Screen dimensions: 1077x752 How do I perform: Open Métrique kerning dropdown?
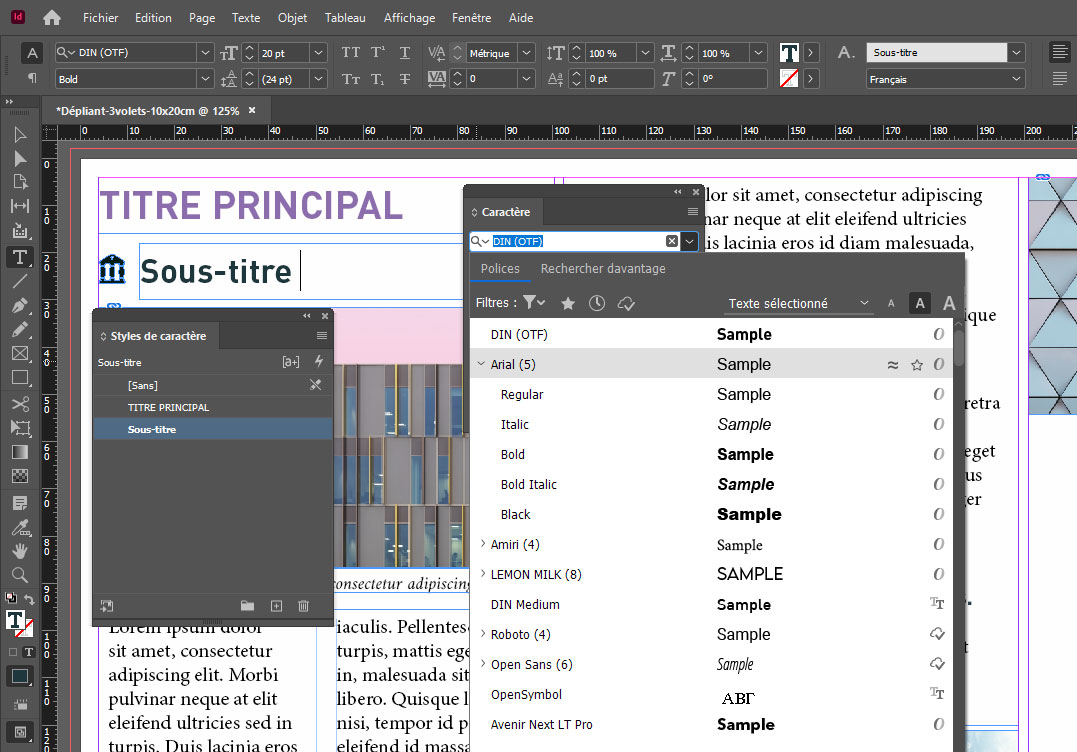click(526, 53)
